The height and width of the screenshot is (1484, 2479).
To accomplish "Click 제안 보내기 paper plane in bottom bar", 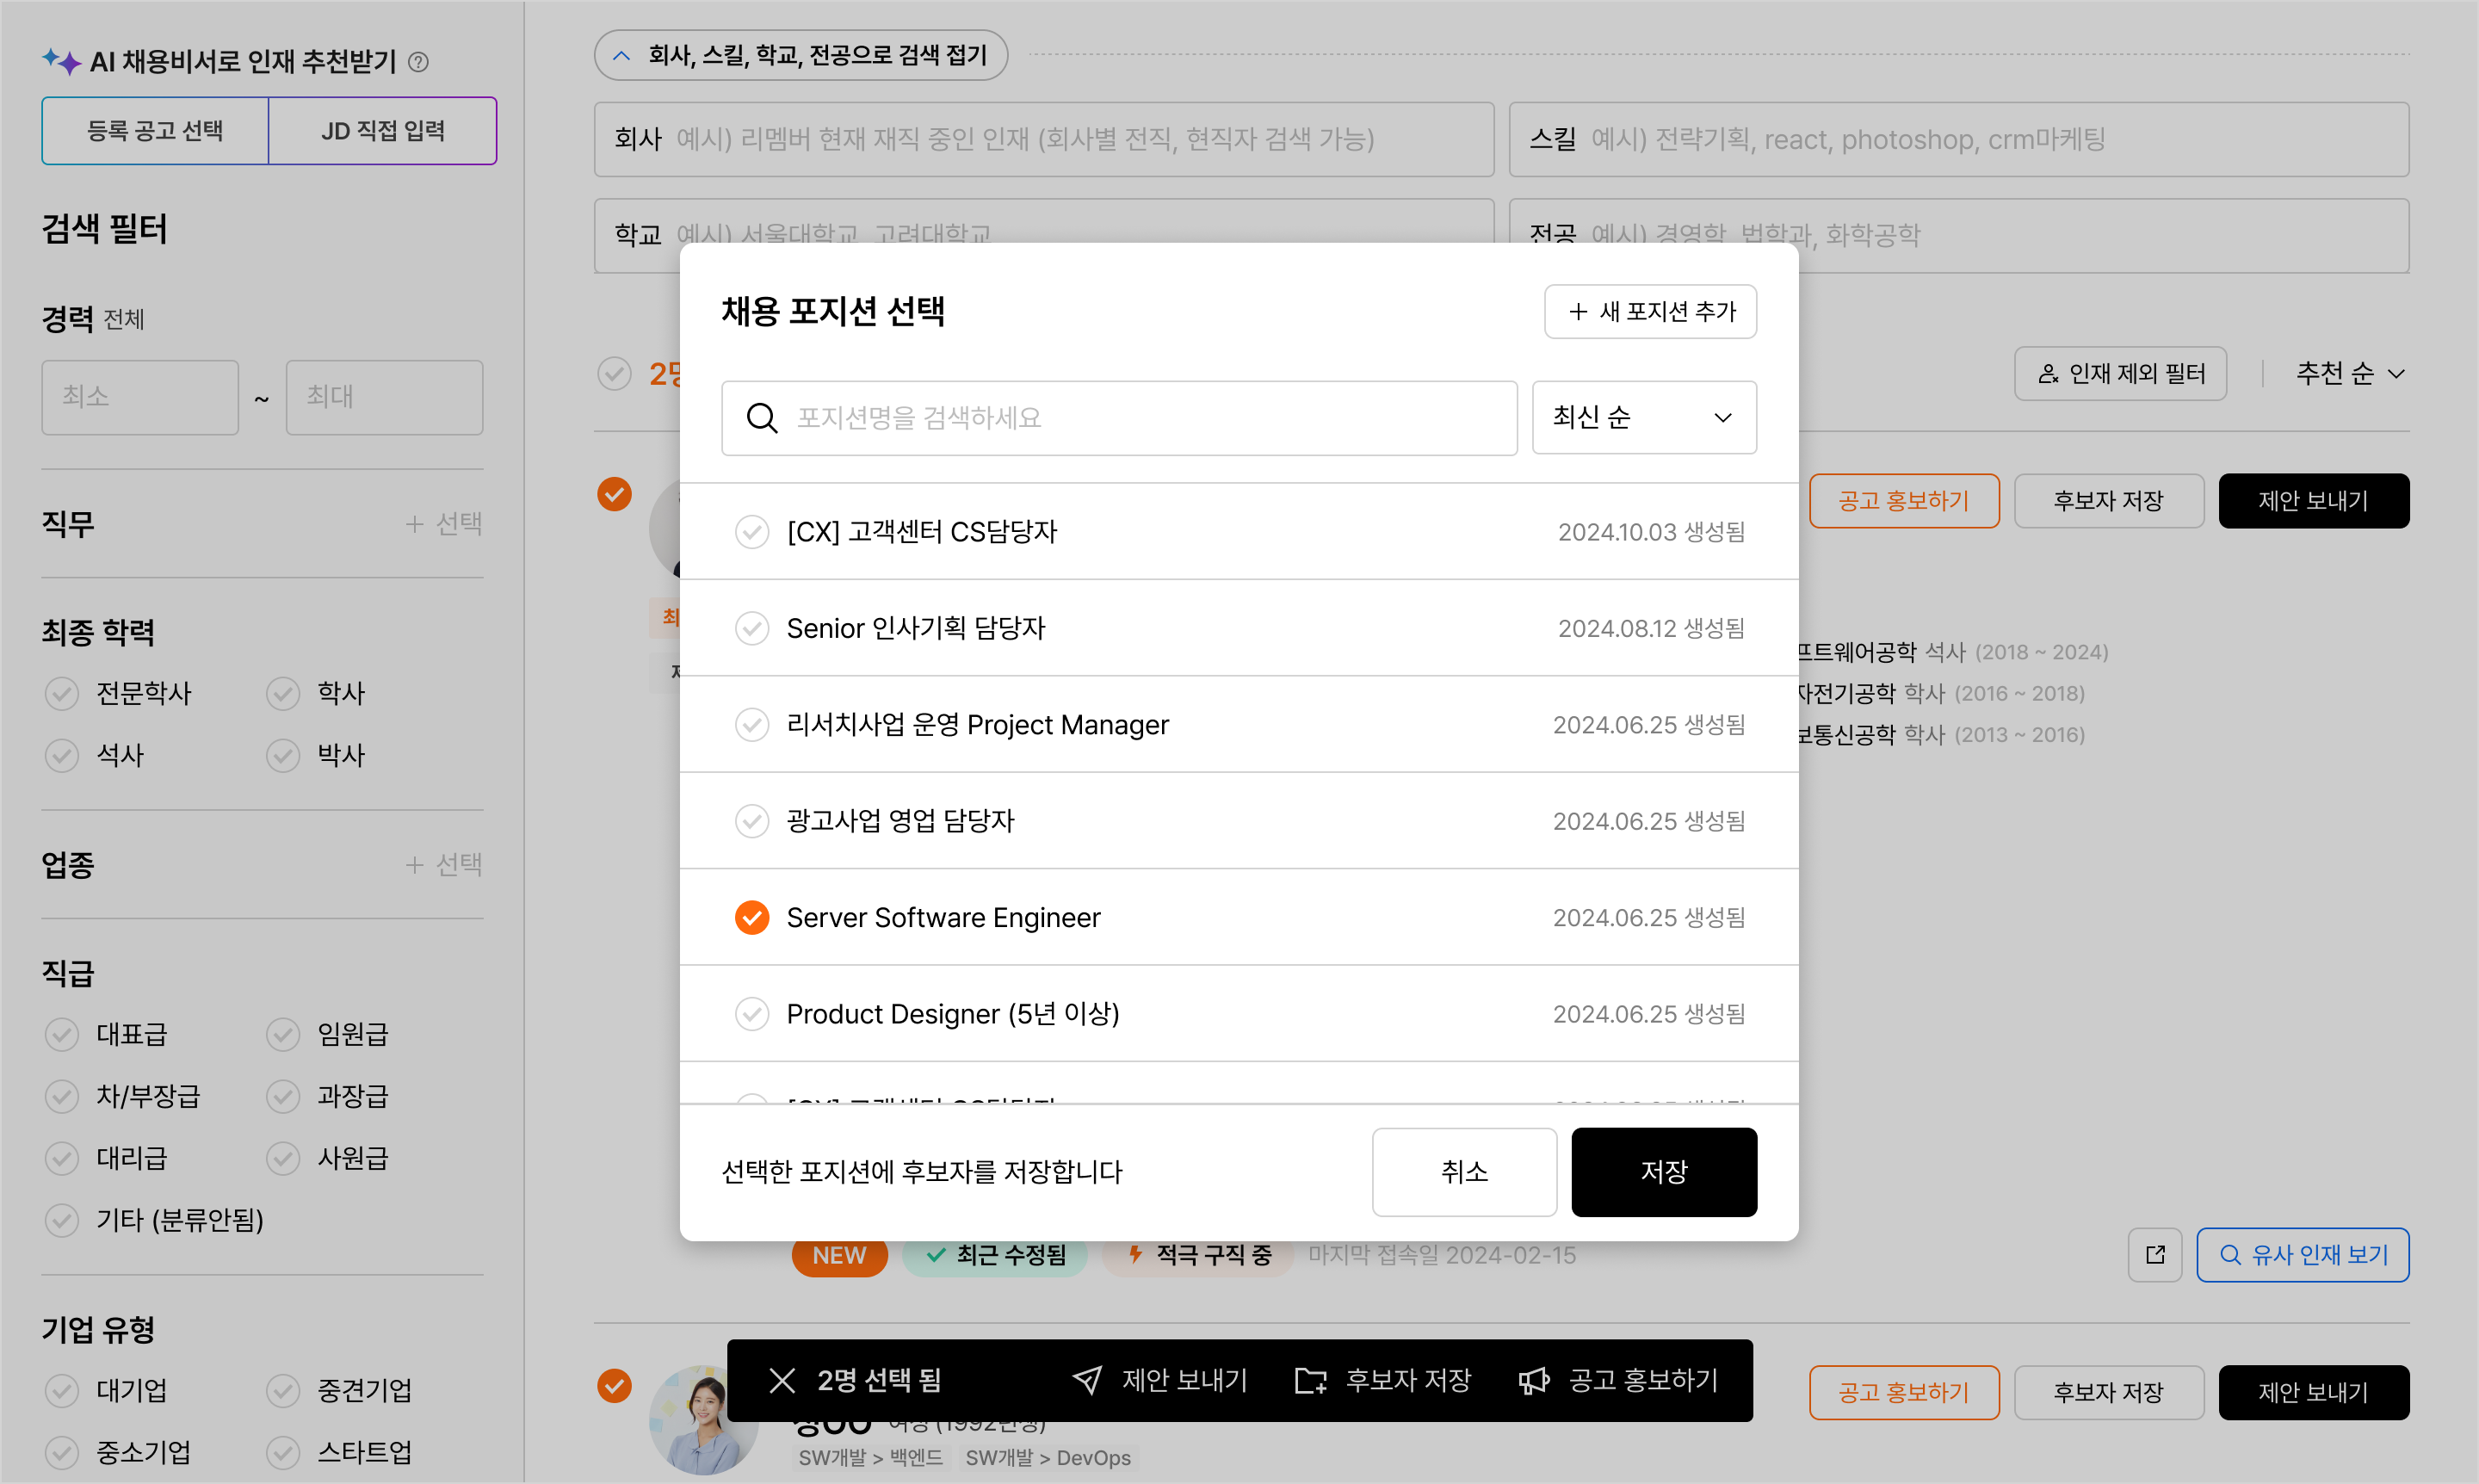I will [1087, 1381].
